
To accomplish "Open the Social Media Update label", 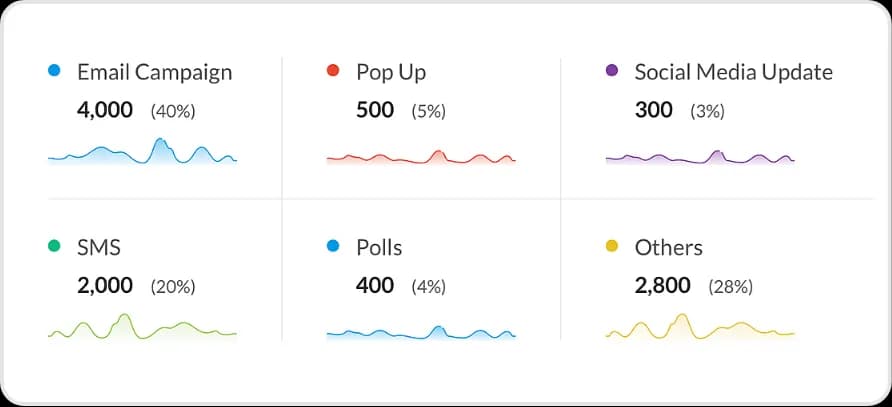I will tap(734, 72).
